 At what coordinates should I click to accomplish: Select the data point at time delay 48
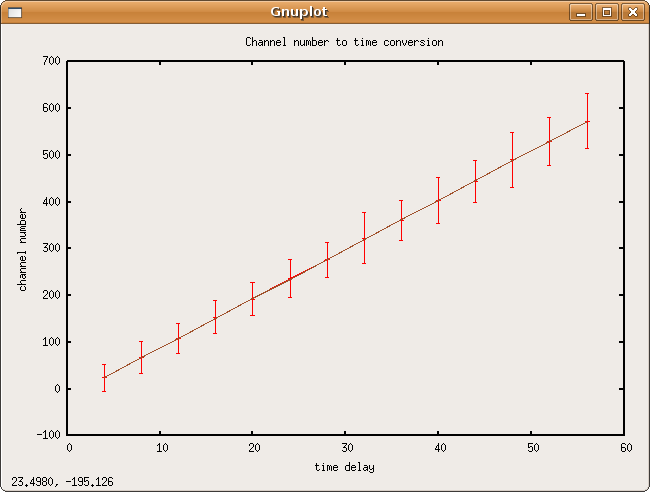coord(512,160)
